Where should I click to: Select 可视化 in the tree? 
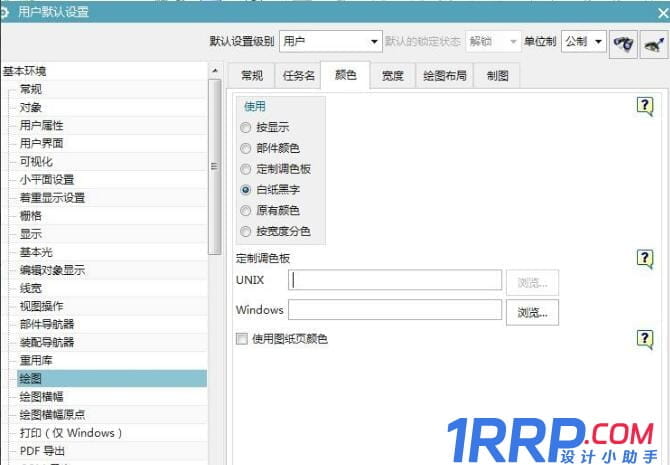pos(36,162)
